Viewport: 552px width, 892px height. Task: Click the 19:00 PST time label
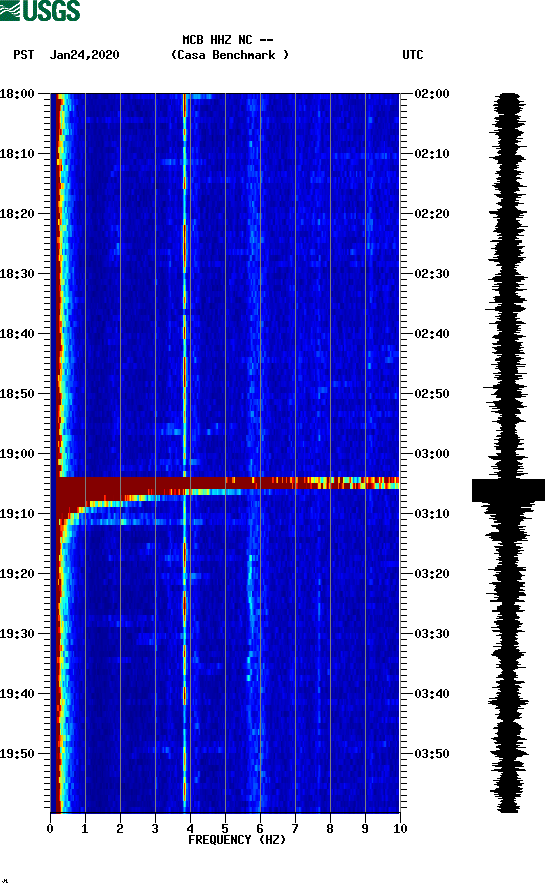(17, 454)
